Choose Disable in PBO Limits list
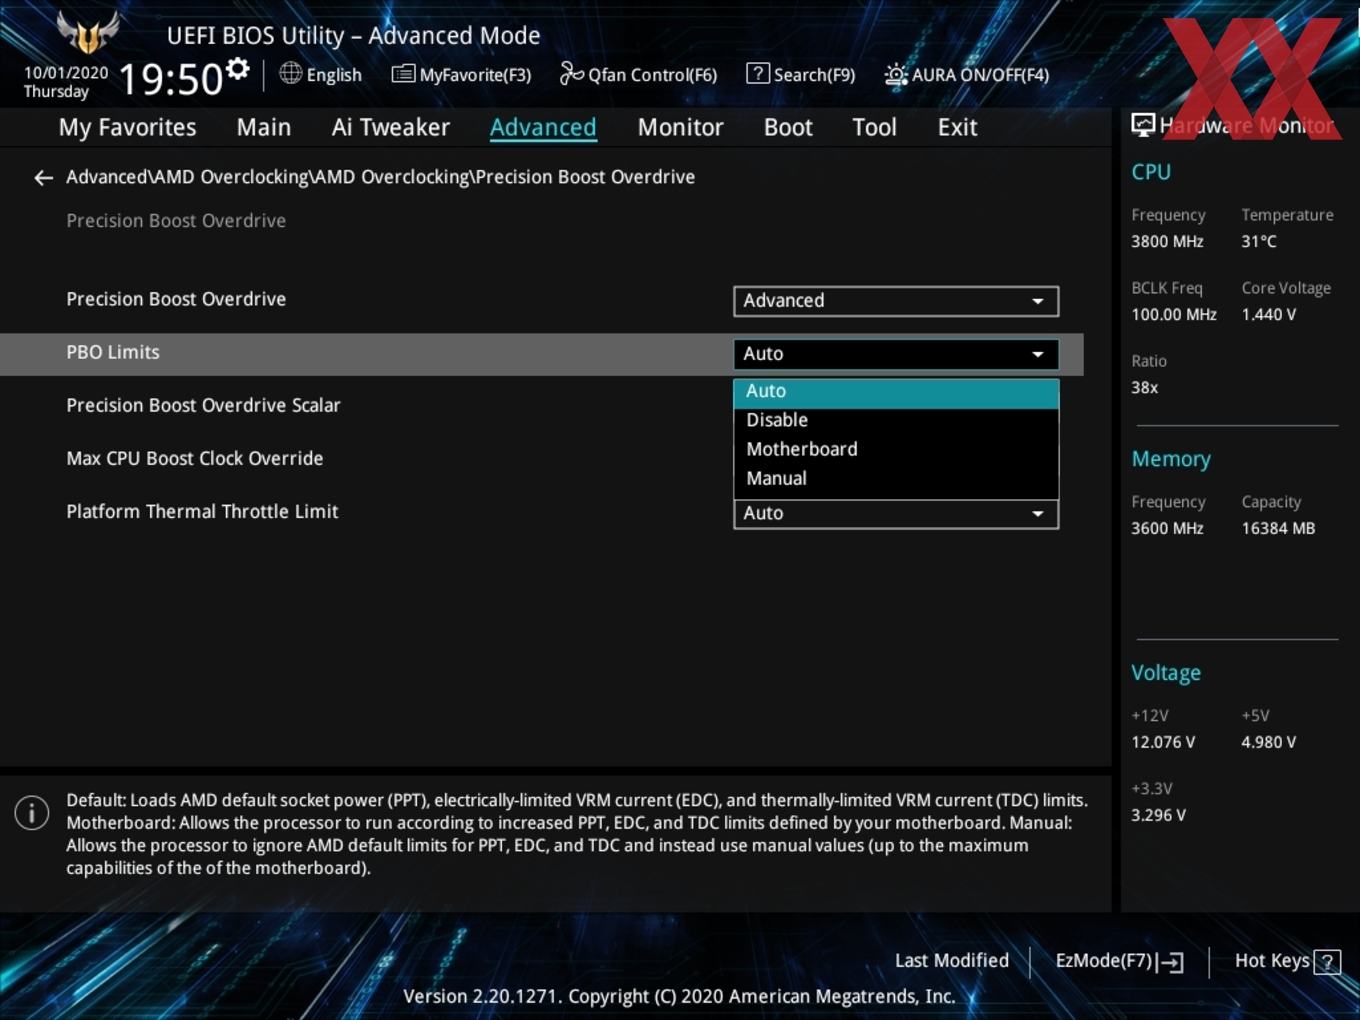This screenshot has width=1360, height=1020. (x=896, y=421)
